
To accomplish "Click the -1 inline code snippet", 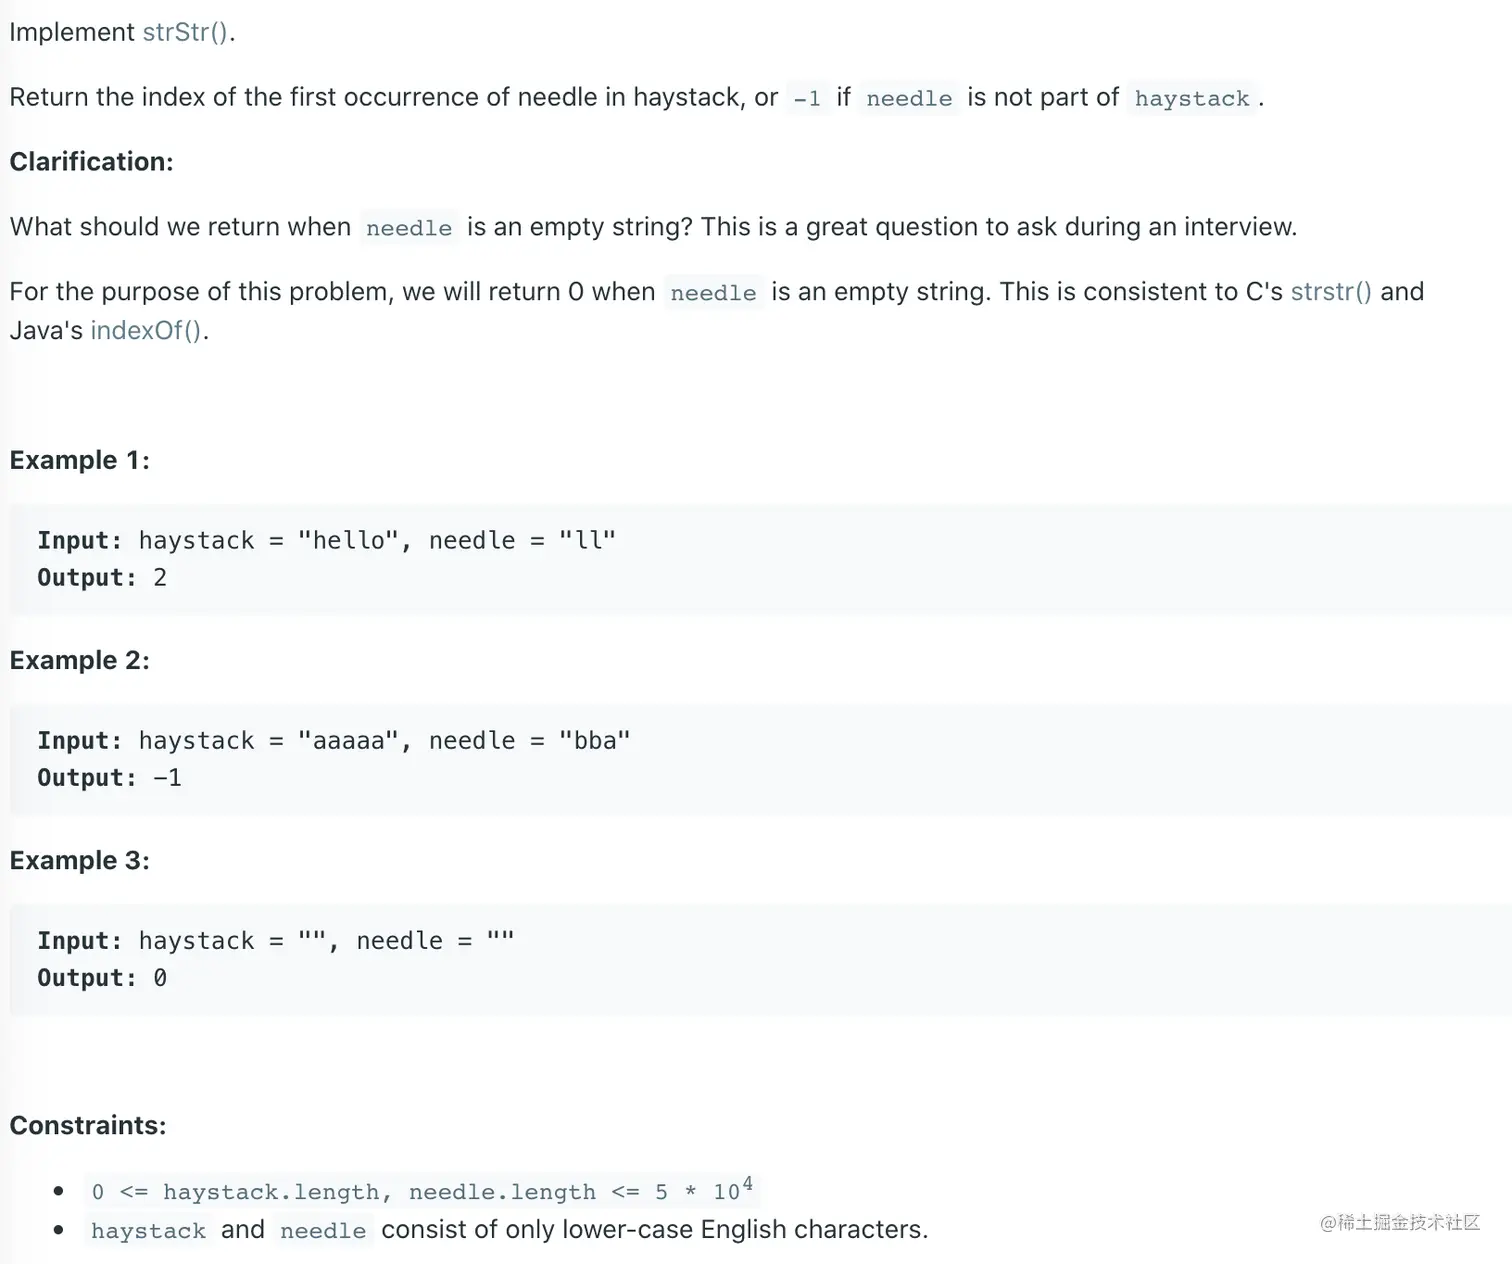I will (807, 98).
